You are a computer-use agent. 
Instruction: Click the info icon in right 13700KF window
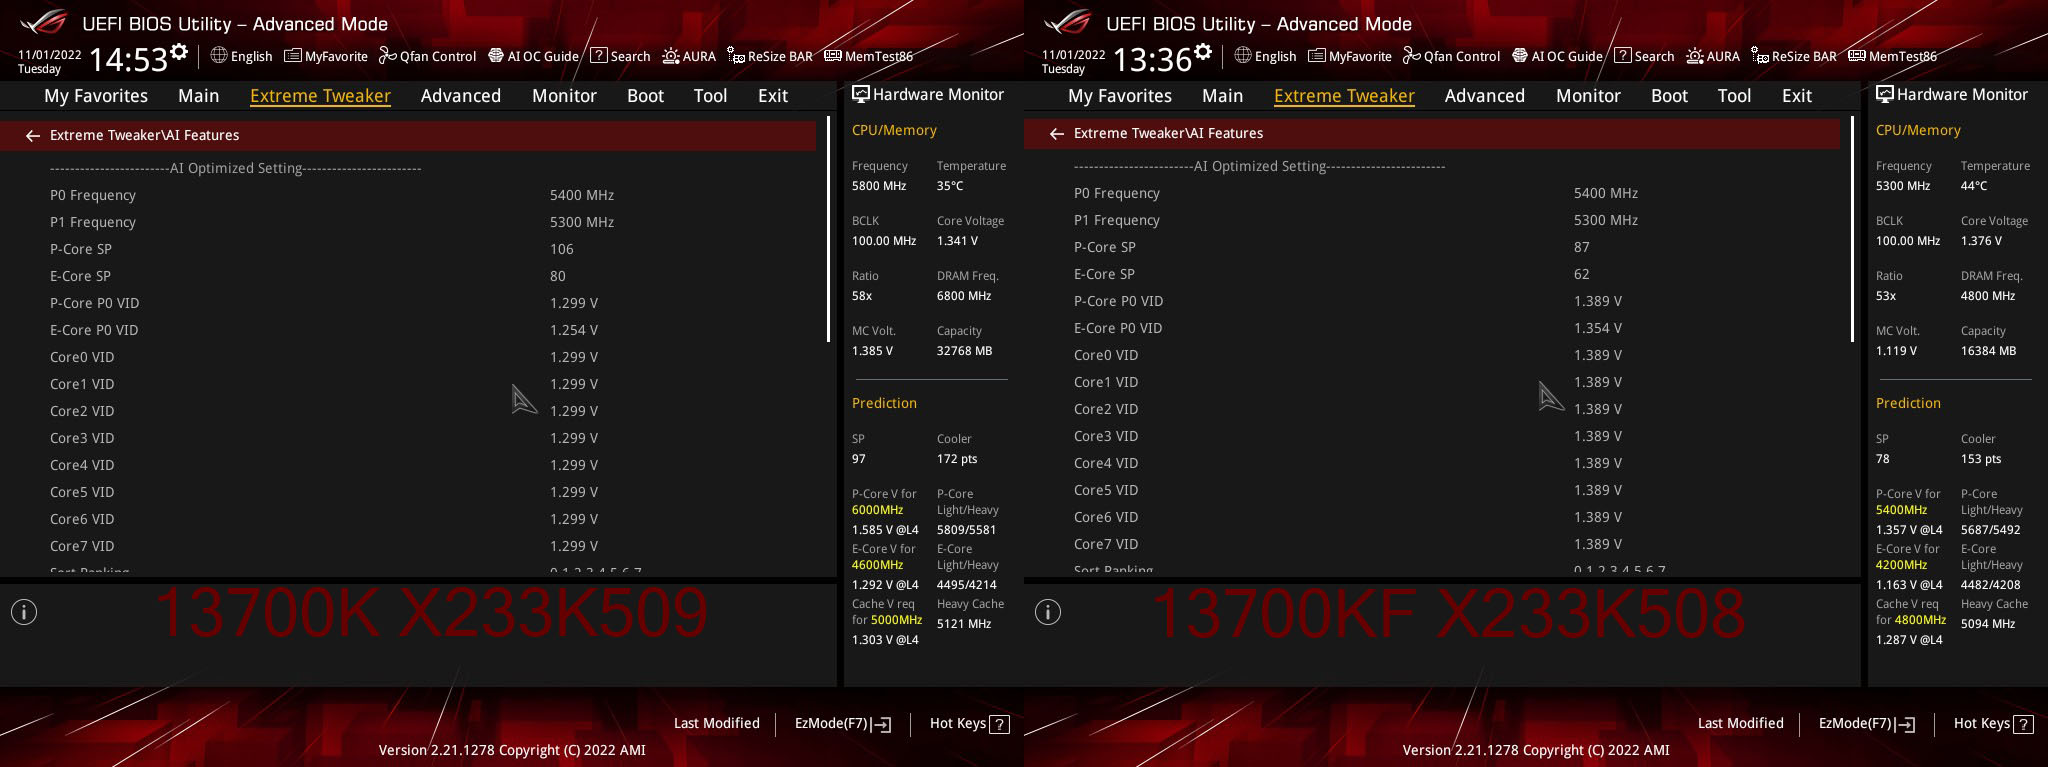coord(1048,612)
